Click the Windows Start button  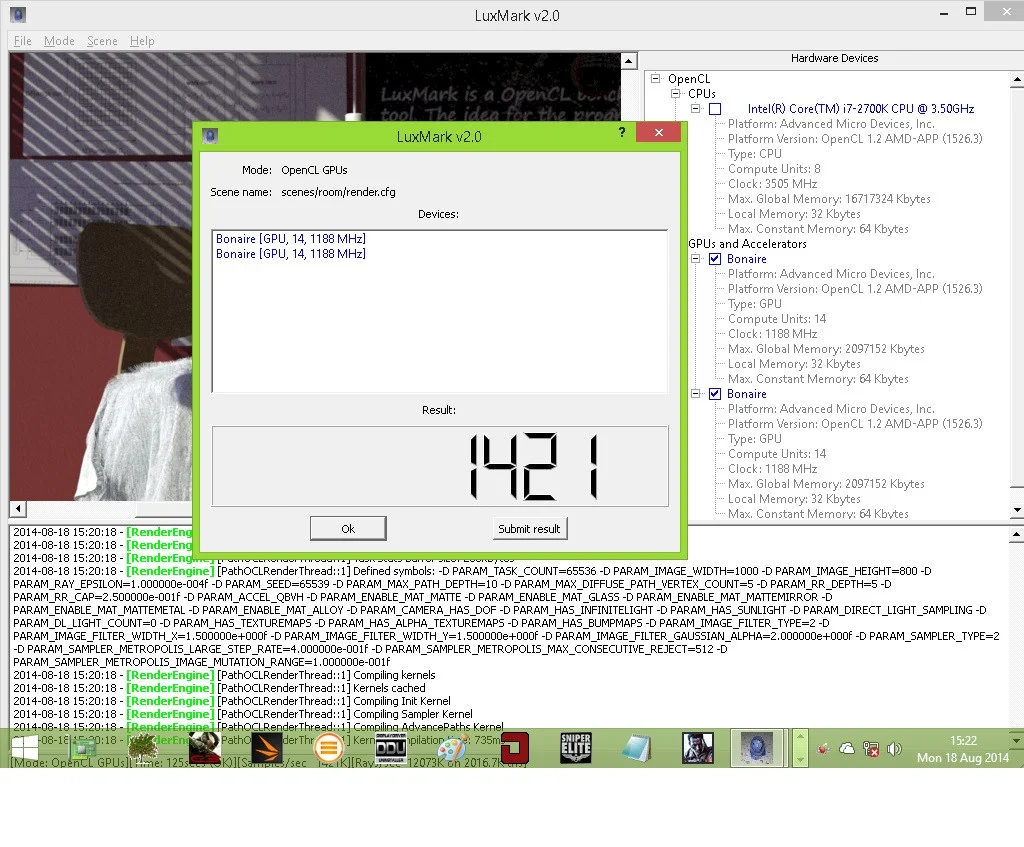click(x=24, y=748)
